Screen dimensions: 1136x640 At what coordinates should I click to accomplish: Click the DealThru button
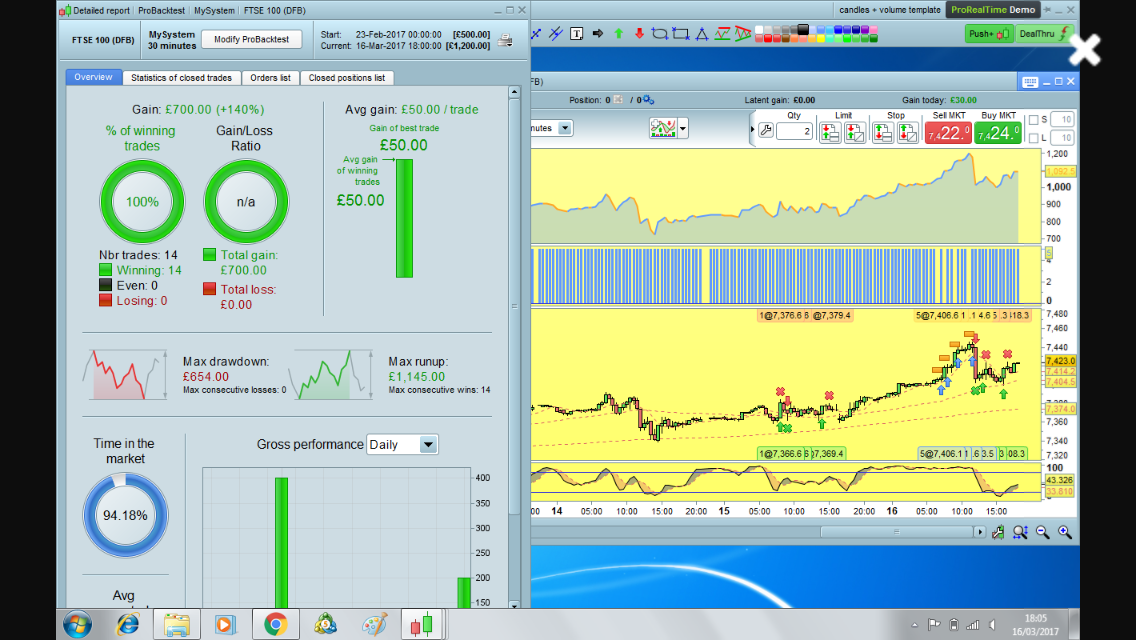pyautogui.click(x=1044, y=33)
